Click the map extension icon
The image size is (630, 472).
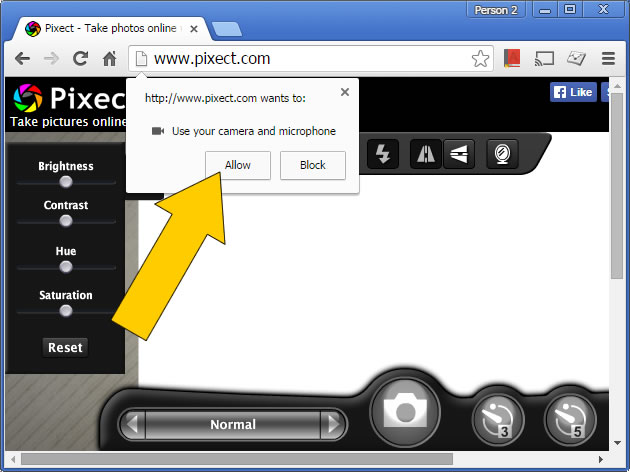click(576, 59)
